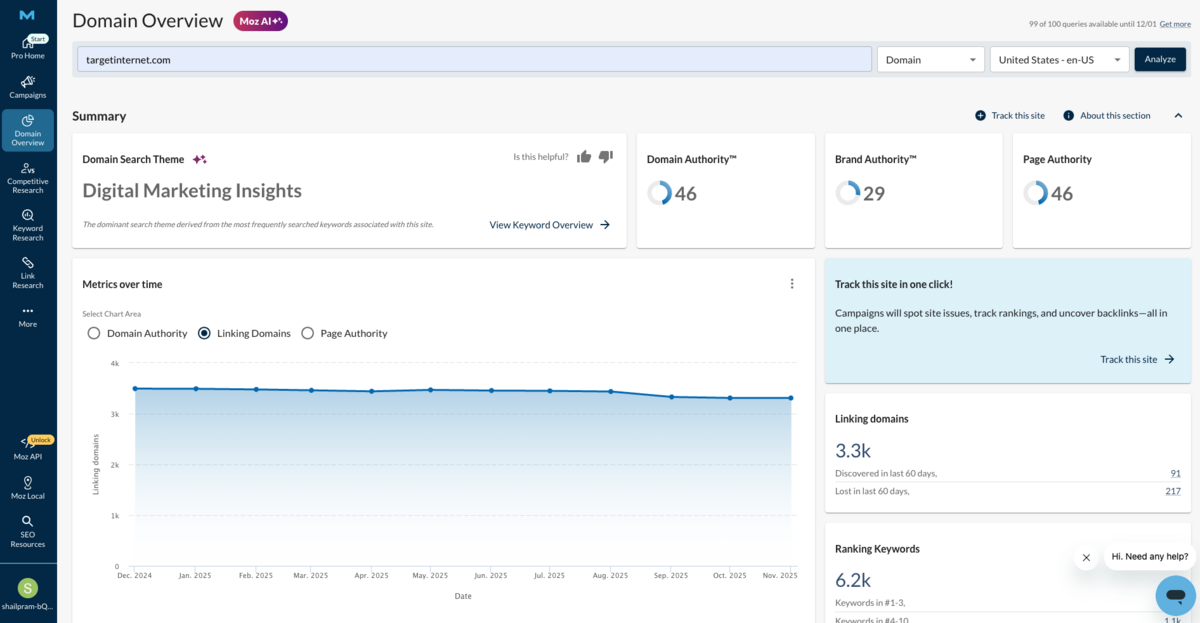The height and width of the screenshot is (623, 1200).
Task: Click the Moz AI badge
Action: 260,21
